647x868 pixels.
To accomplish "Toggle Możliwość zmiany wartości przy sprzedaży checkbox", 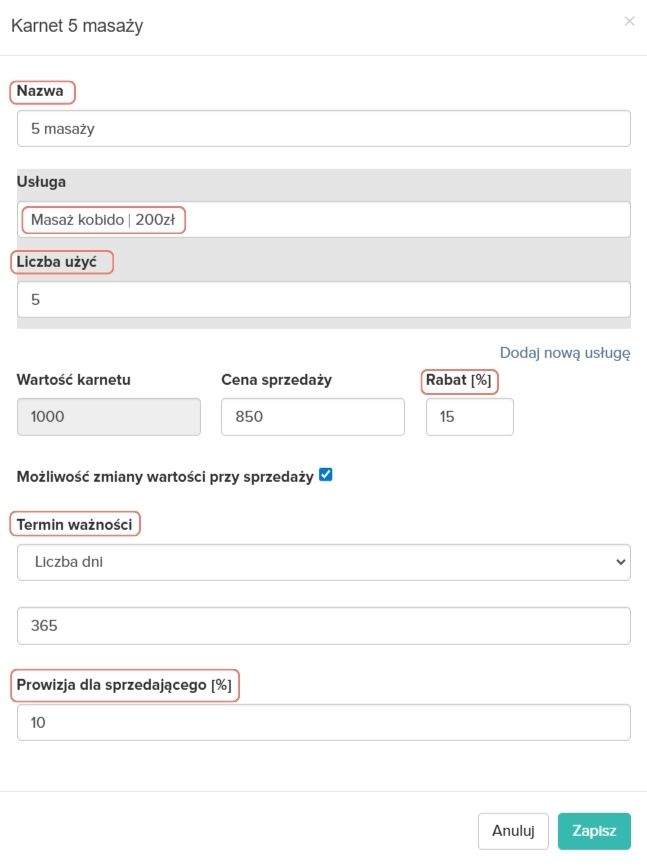I will tap(325, 476).
